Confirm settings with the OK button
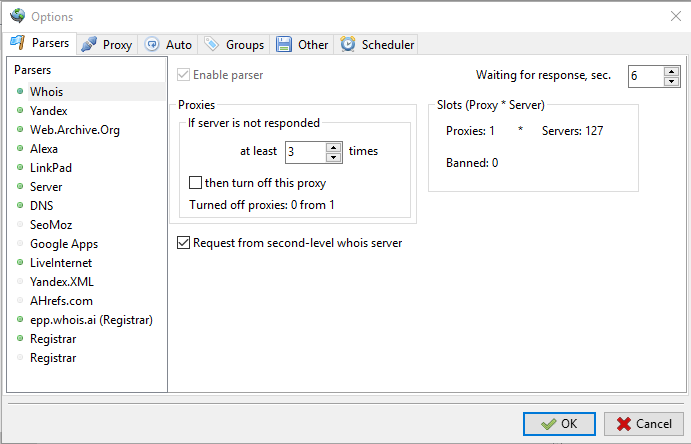This screenshot has height=444, width=691. pyautogui.click(x=559, y=424)
